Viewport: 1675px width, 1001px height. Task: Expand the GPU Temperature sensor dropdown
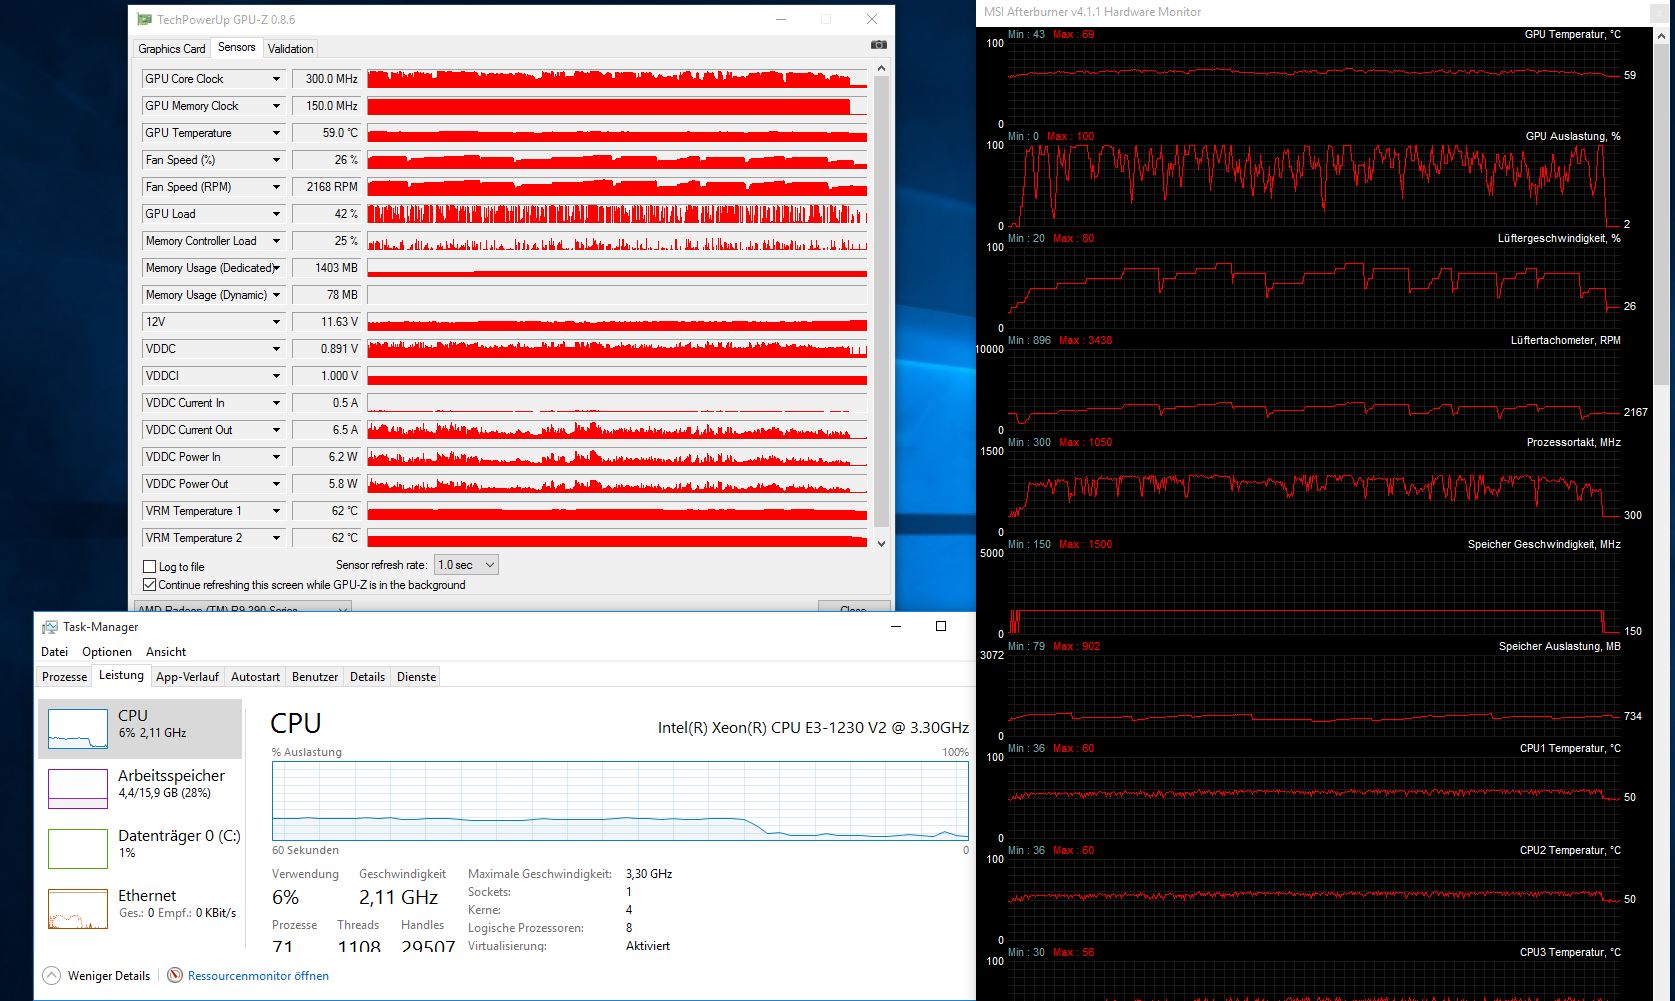click(x=276, y=133)
